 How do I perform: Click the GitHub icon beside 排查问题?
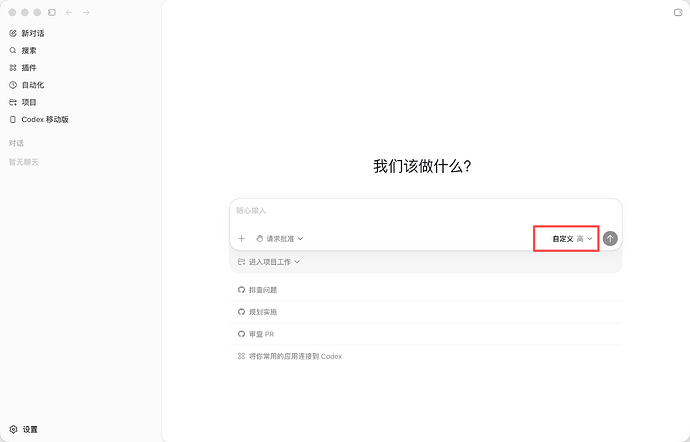tap(241, 290)
